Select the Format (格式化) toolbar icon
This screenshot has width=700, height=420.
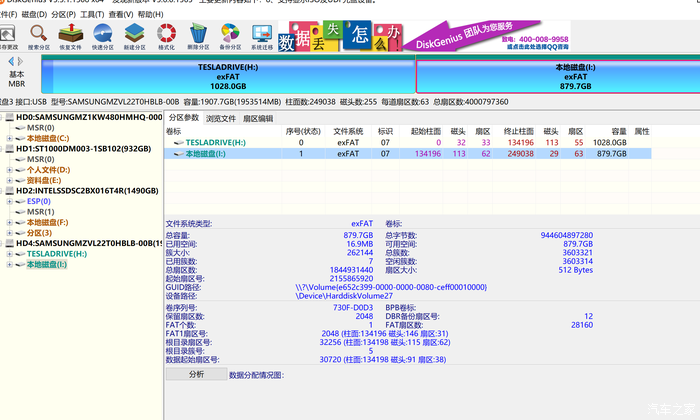pos(165,38)
